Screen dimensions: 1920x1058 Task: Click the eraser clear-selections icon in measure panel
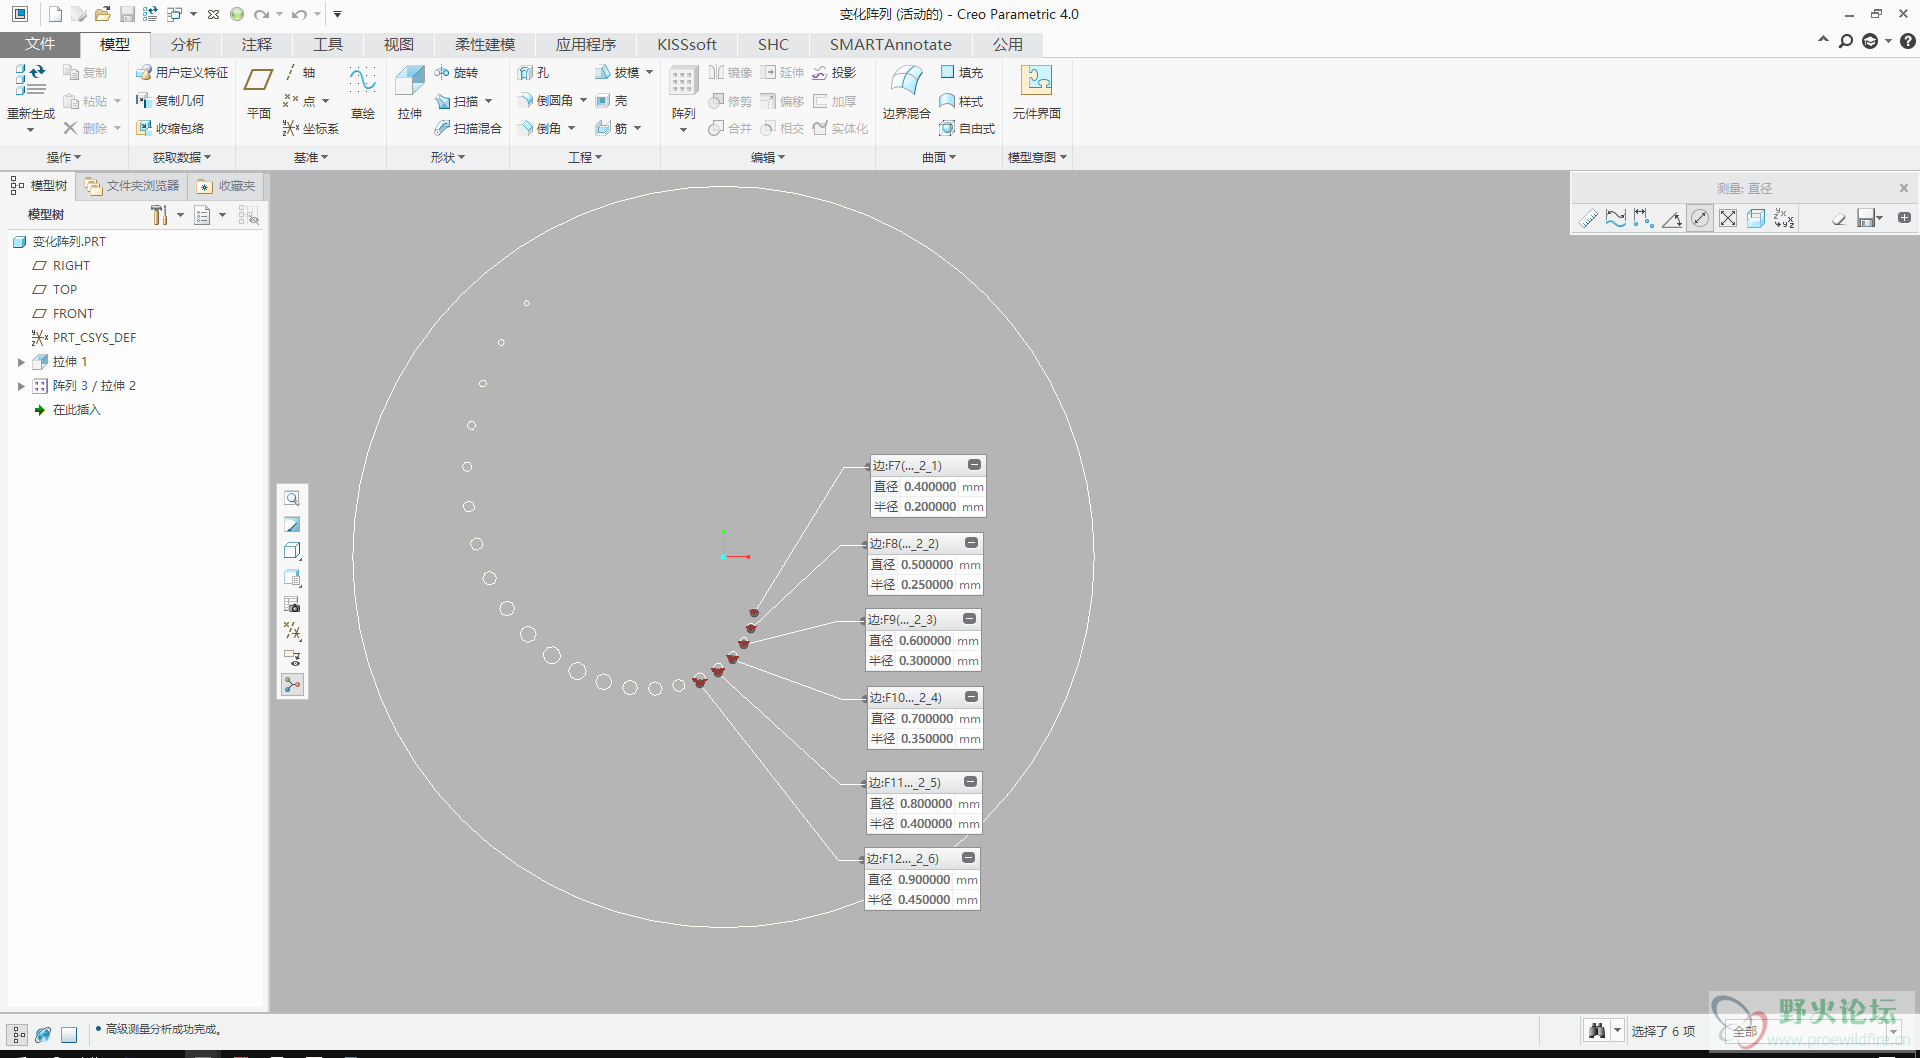coord(1838,218)
